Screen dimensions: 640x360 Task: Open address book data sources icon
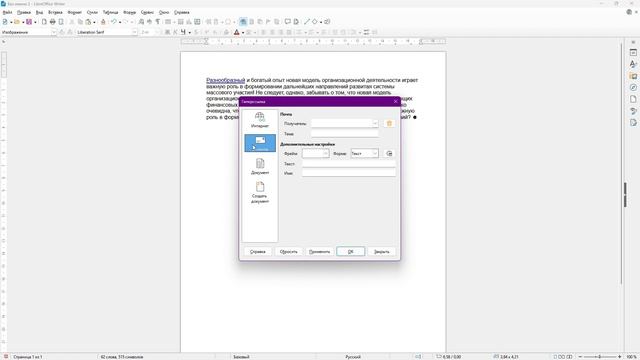(x=389, y=123)
